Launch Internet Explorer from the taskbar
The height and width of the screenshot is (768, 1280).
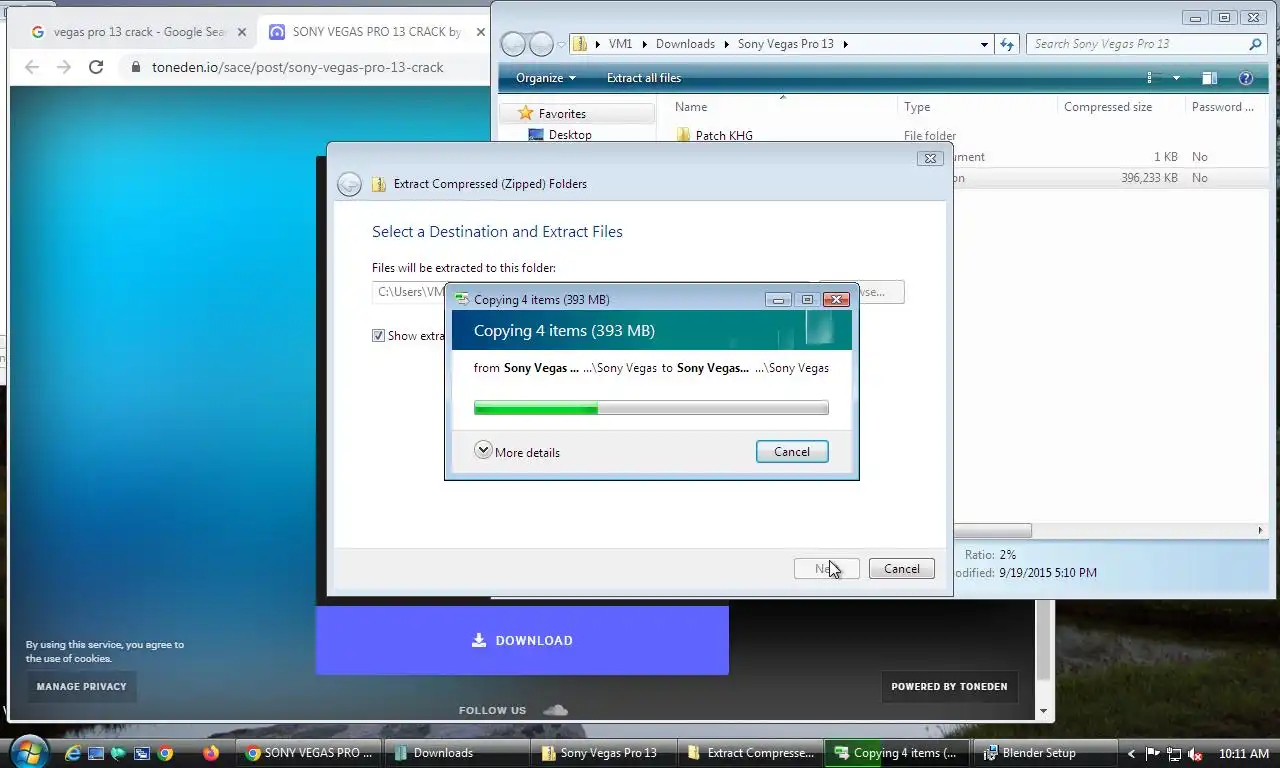(72, 753)
